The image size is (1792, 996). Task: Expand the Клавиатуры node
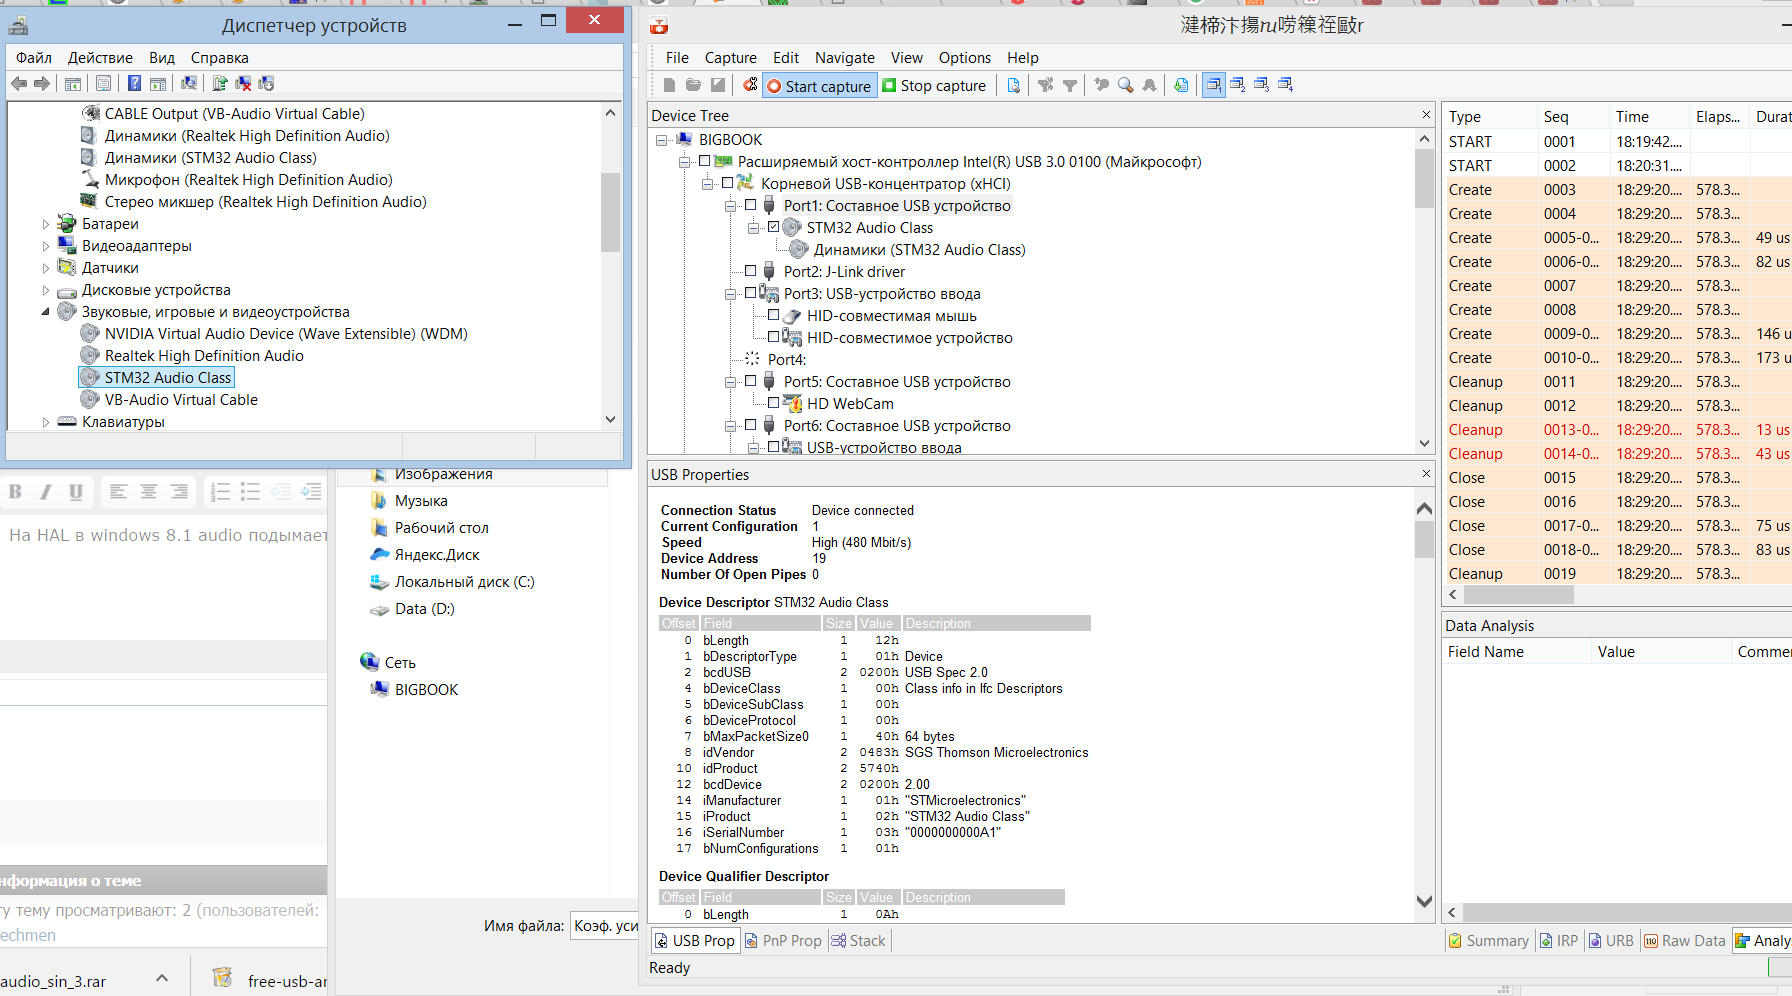tap(45, 422)
